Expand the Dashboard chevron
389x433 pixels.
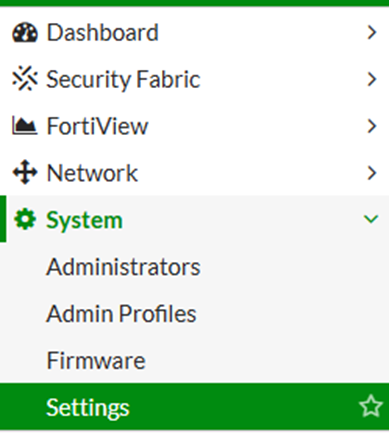pos(371,33)
